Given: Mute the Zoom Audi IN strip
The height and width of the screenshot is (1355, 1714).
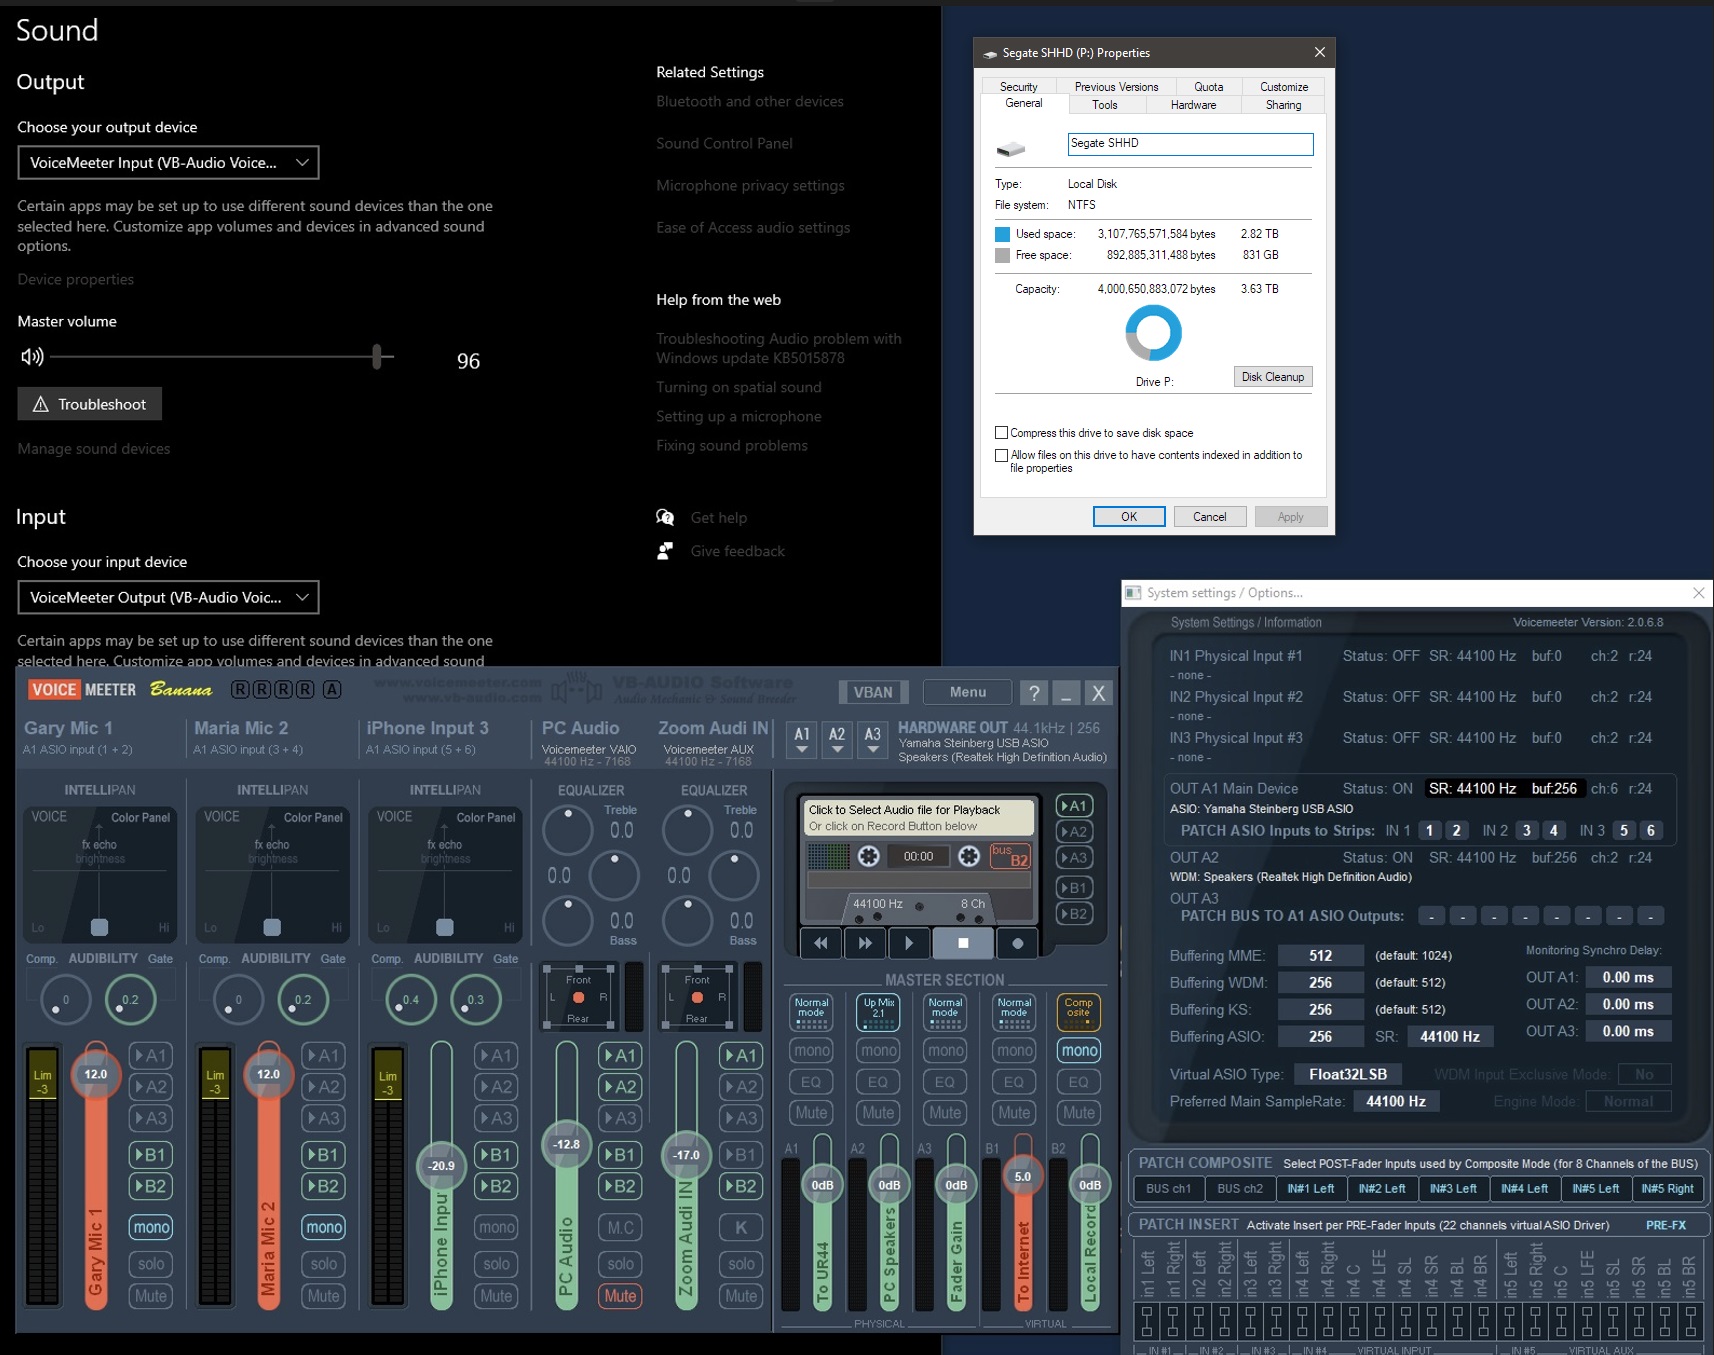Looking at the screenshot, I should click(x=742, y=1295).
